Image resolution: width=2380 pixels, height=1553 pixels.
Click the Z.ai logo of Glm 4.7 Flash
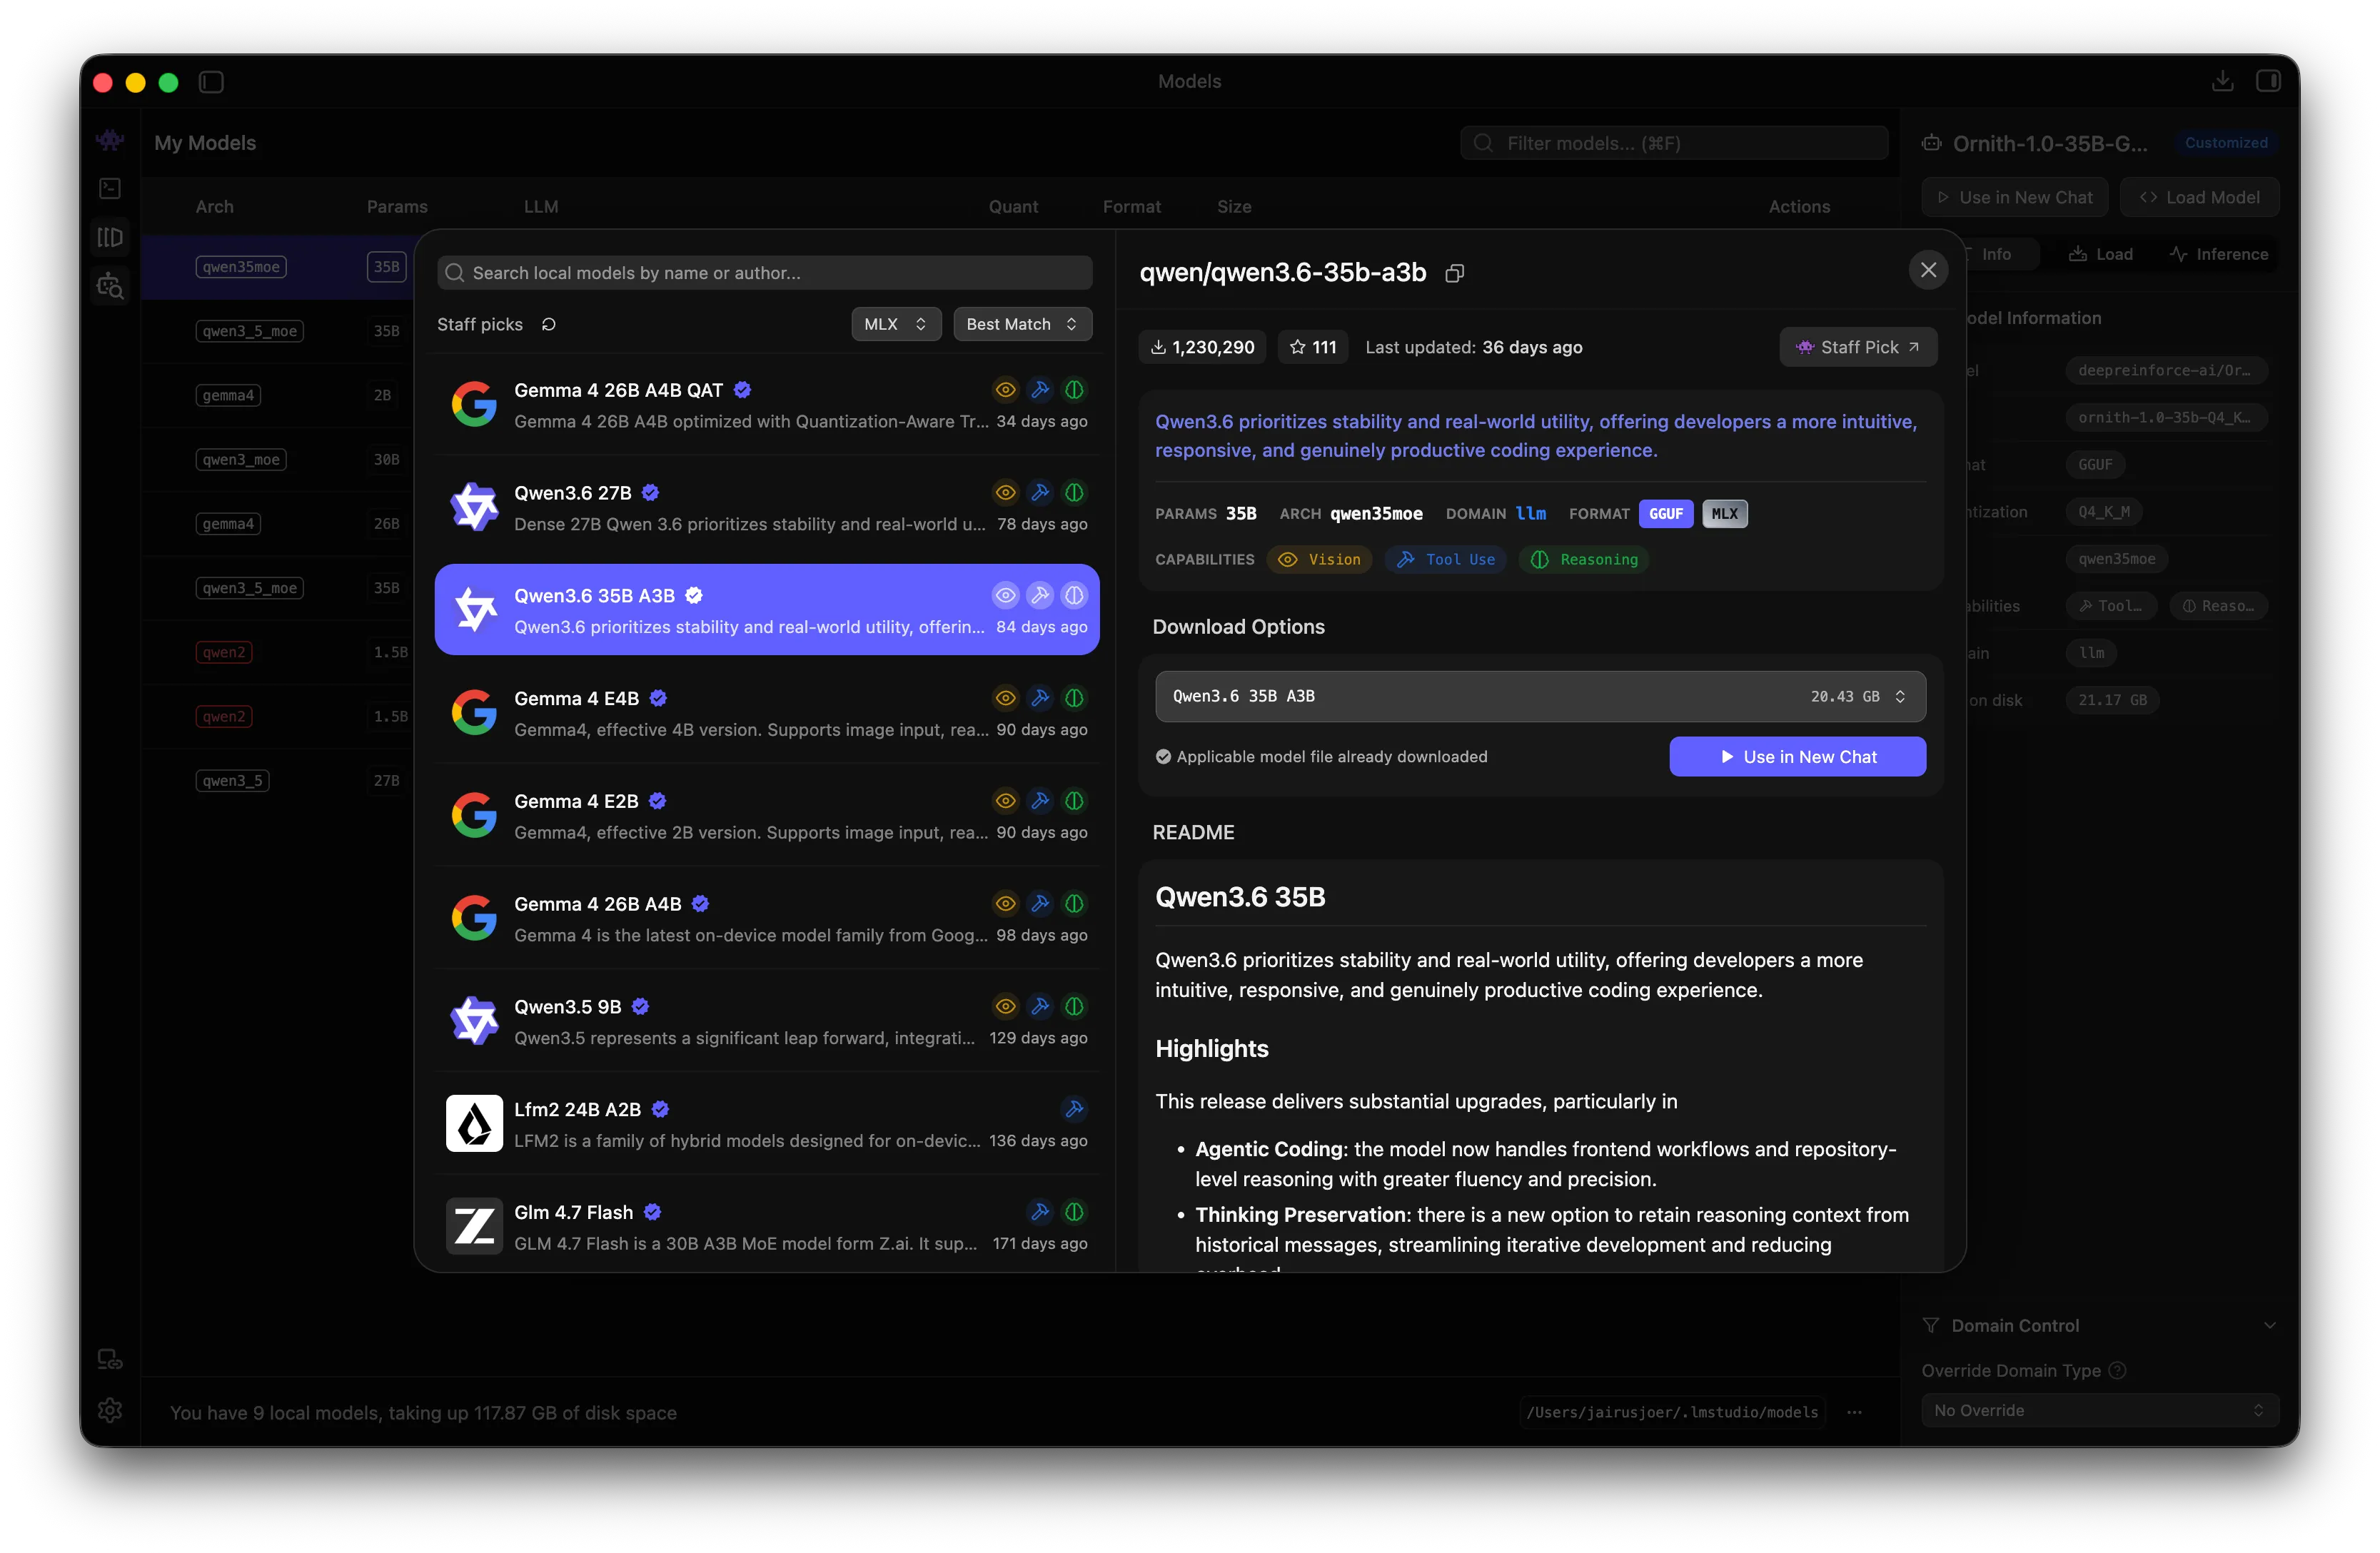tap(474, 1227)
